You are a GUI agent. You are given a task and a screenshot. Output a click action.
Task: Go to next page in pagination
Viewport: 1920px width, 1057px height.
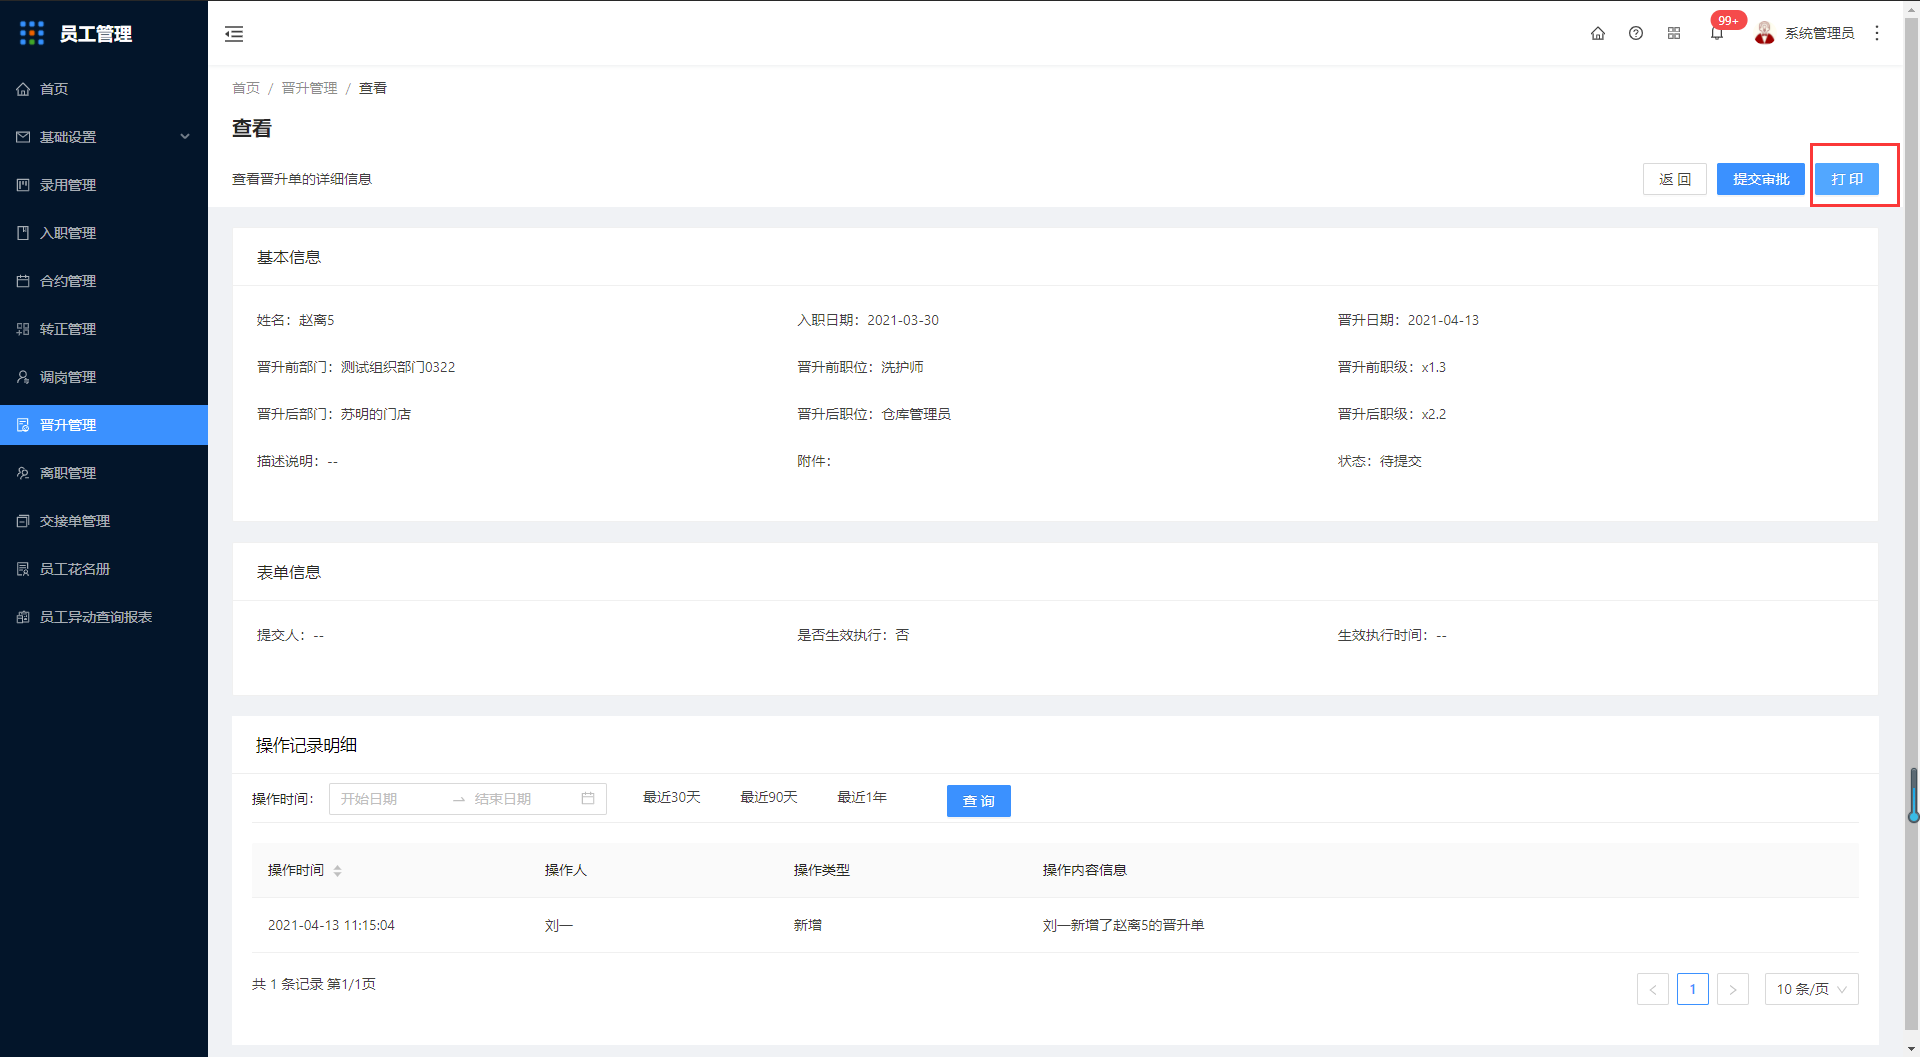(1733, 989)
